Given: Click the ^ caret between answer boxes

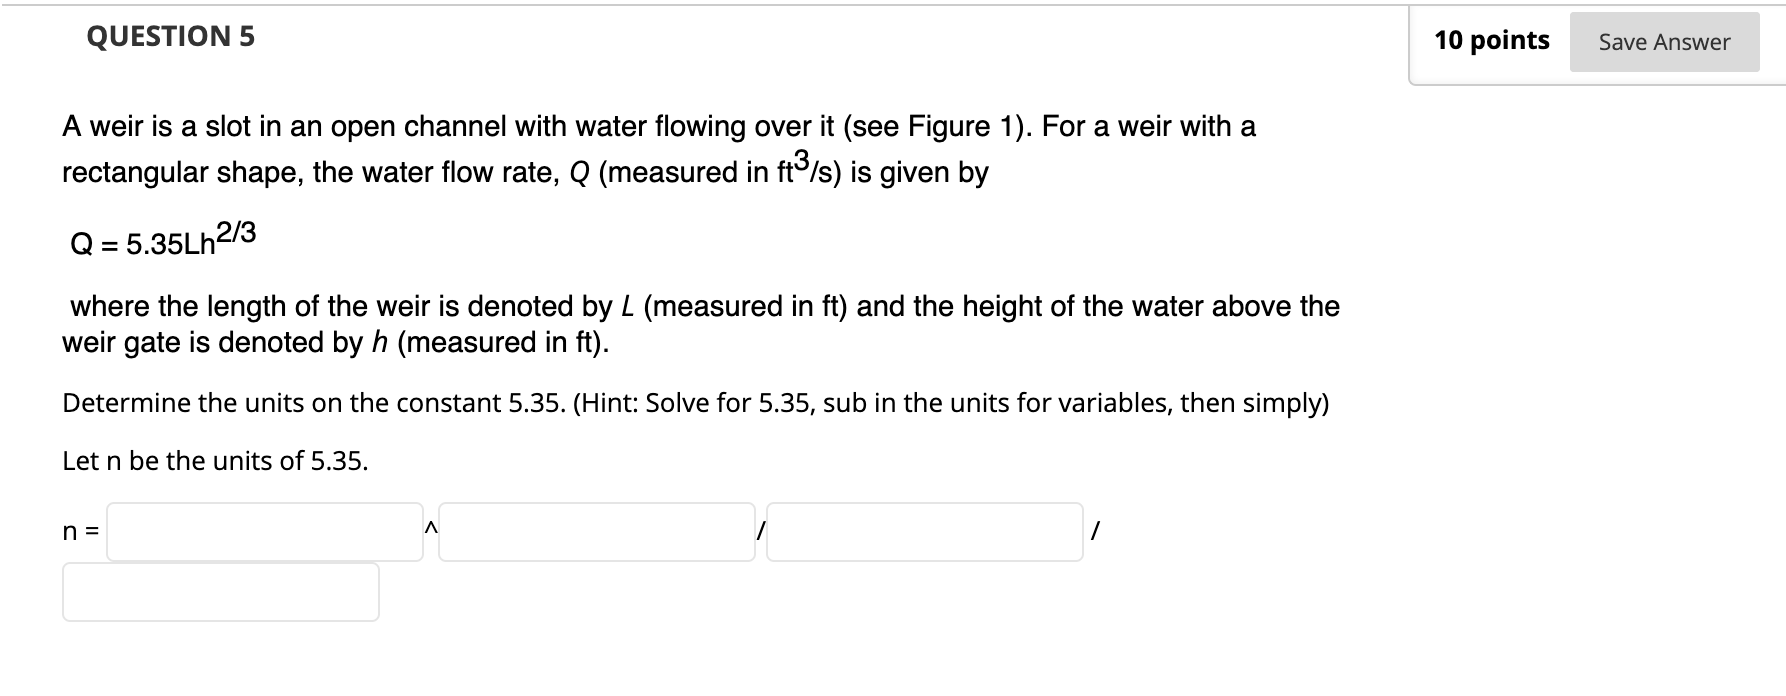Looking at the screenshot, I should [430, 530].
